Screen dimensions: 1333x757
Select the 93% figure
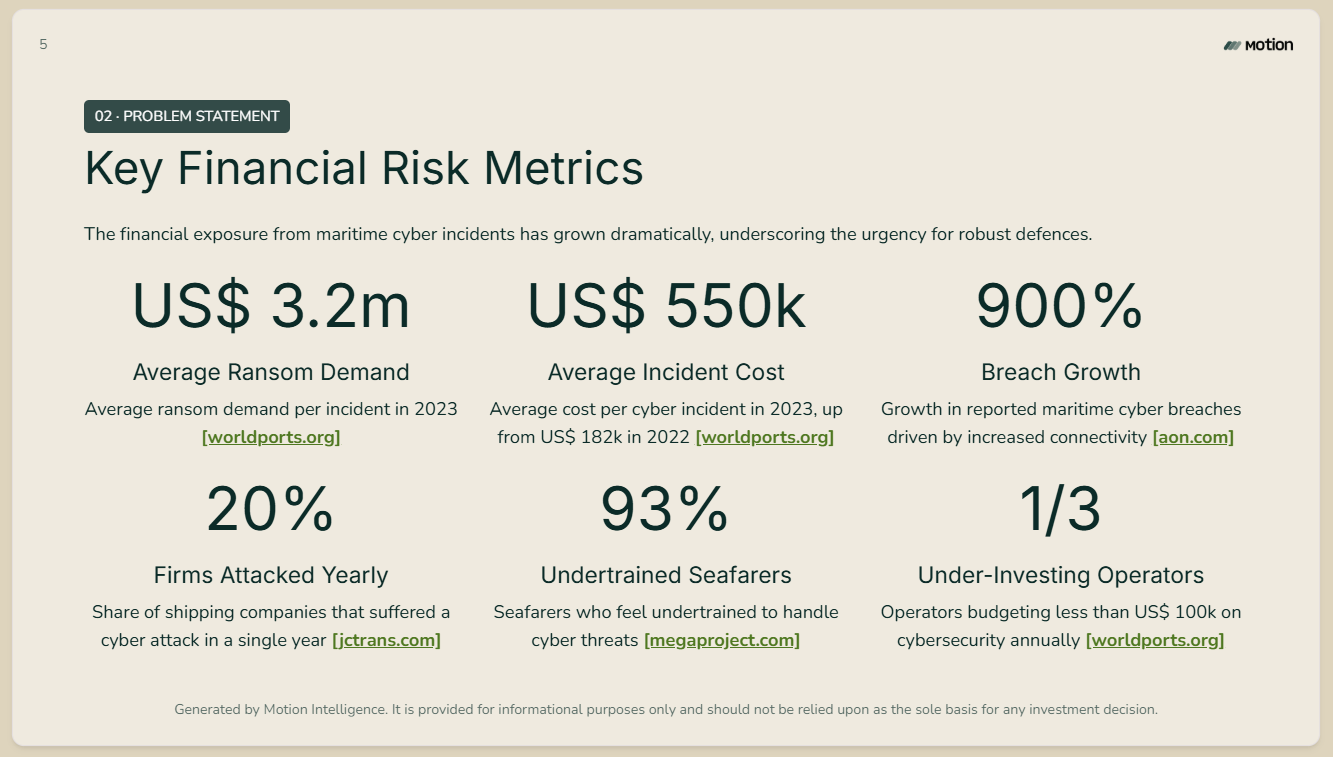(x=666, y=509)
